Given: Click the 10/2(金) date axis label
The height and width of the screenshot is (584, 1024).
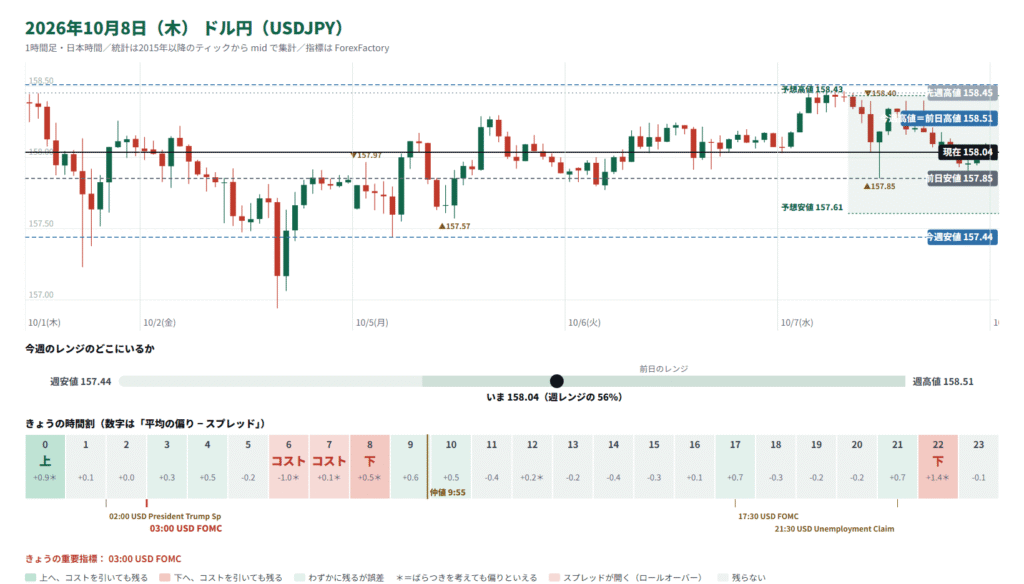Looking at the screenshot, I should pyautogui.click(x=159, y=323).
